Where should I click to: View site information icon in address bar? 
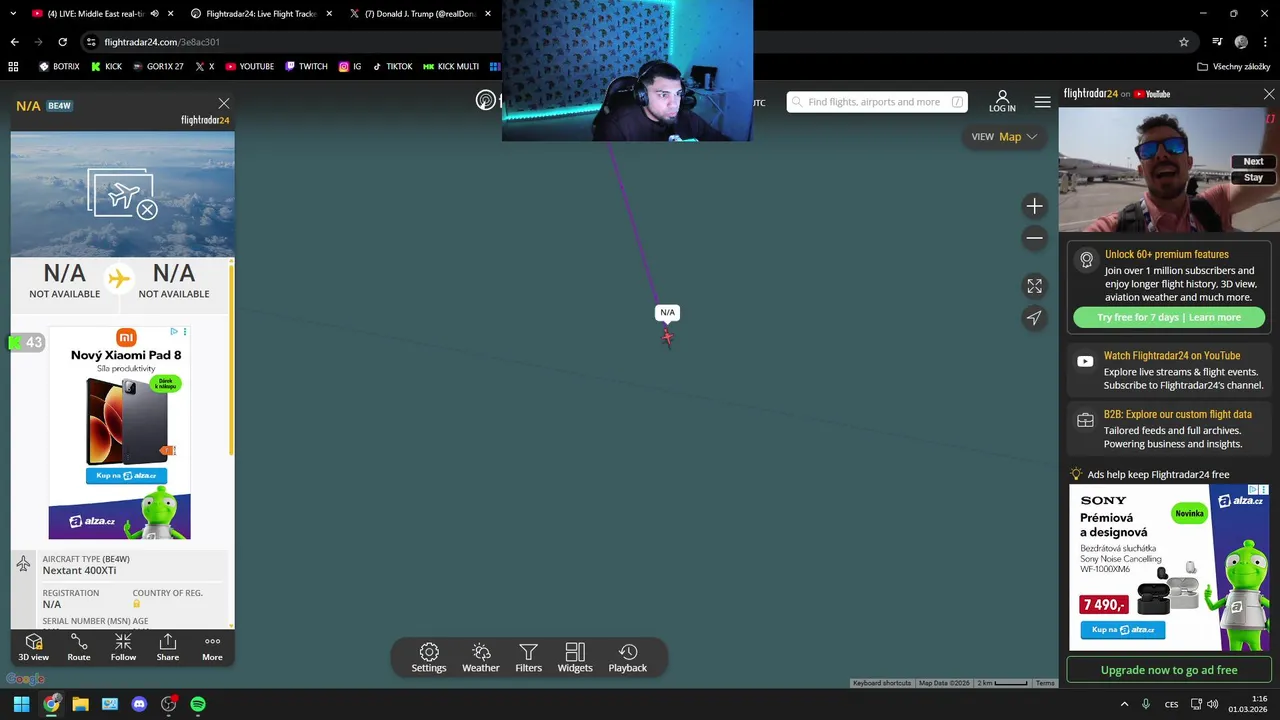pyautogui.click(x=91, y=42)
